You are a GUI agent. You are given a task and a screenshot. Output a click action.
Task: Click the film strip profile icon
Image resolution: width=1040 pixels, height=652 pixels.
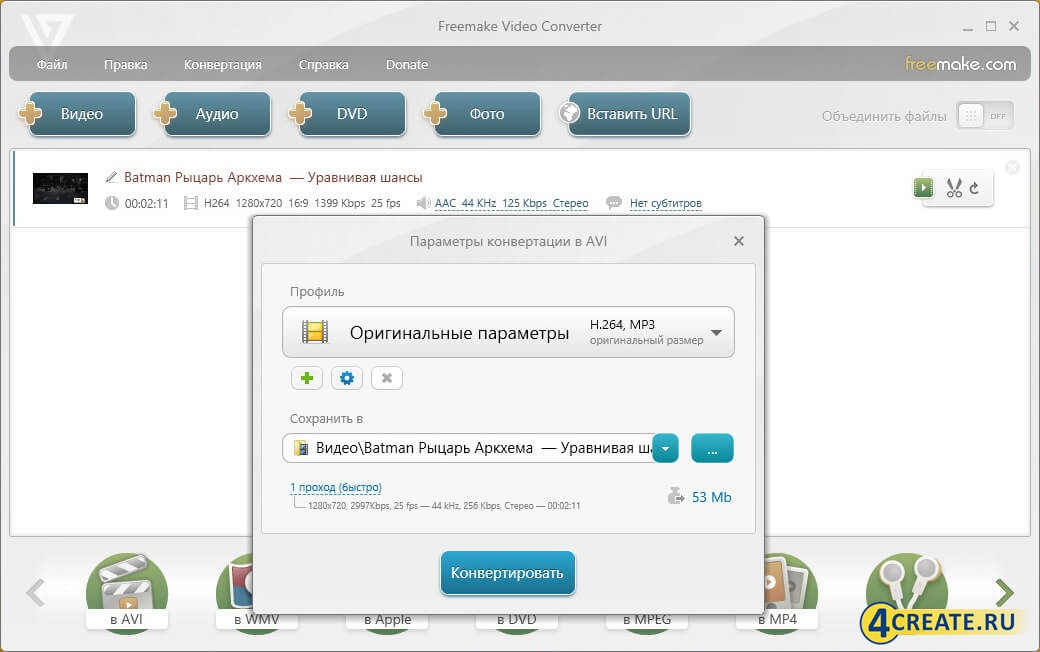pos(315,332)
